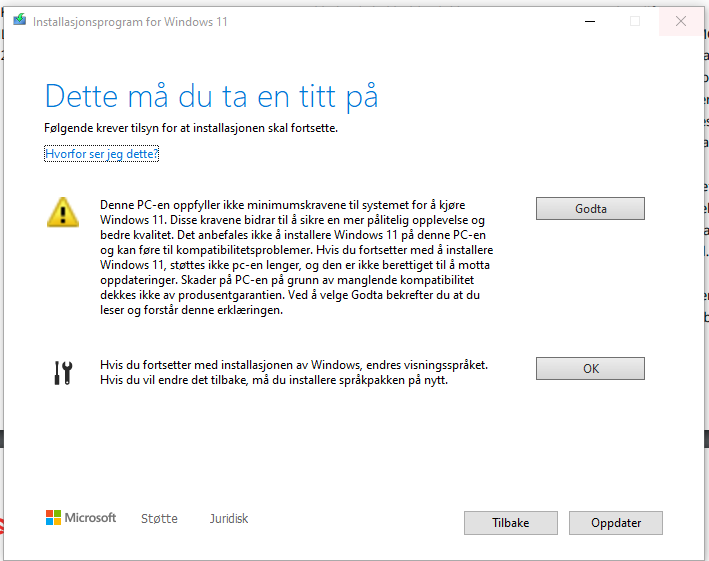Click the Microsoft logo
Viewport: 709px width, 561px height.
81,518
